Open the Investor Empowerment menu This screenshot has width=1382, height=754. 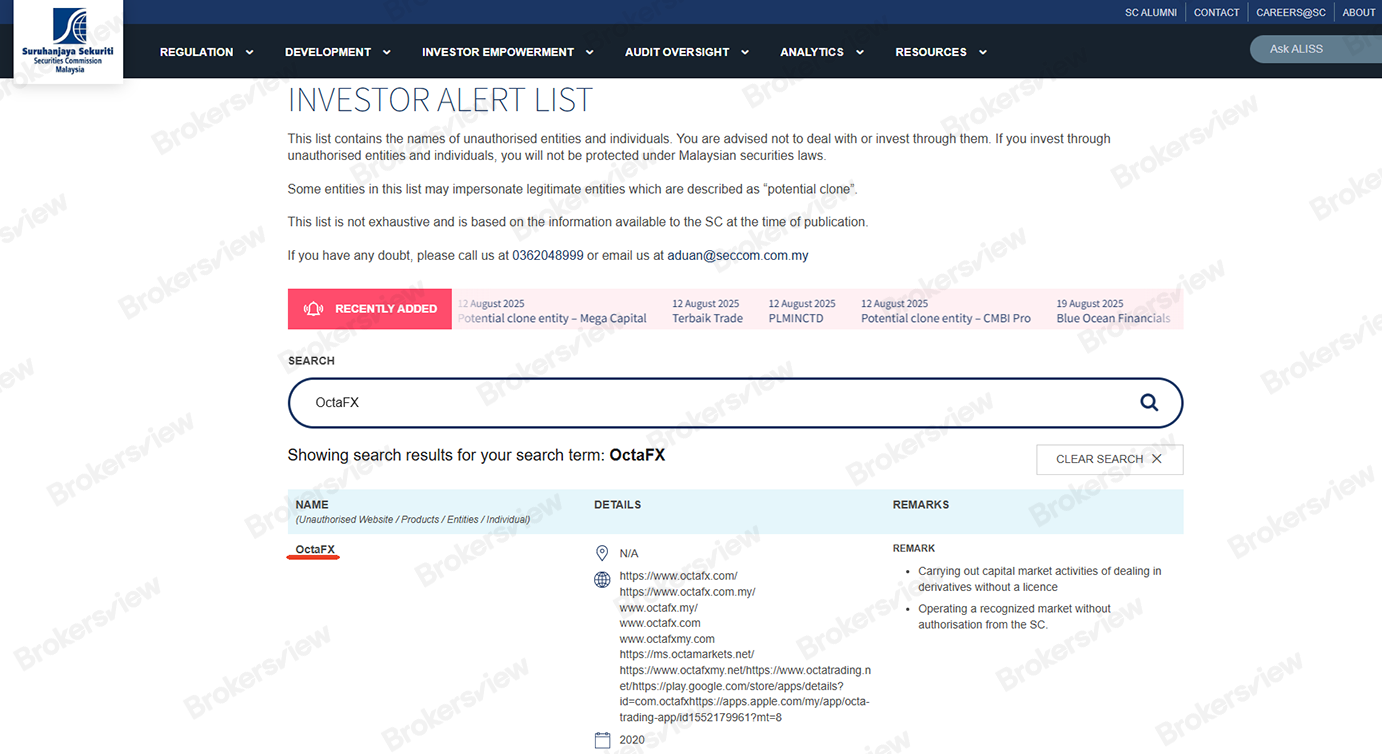498,52
